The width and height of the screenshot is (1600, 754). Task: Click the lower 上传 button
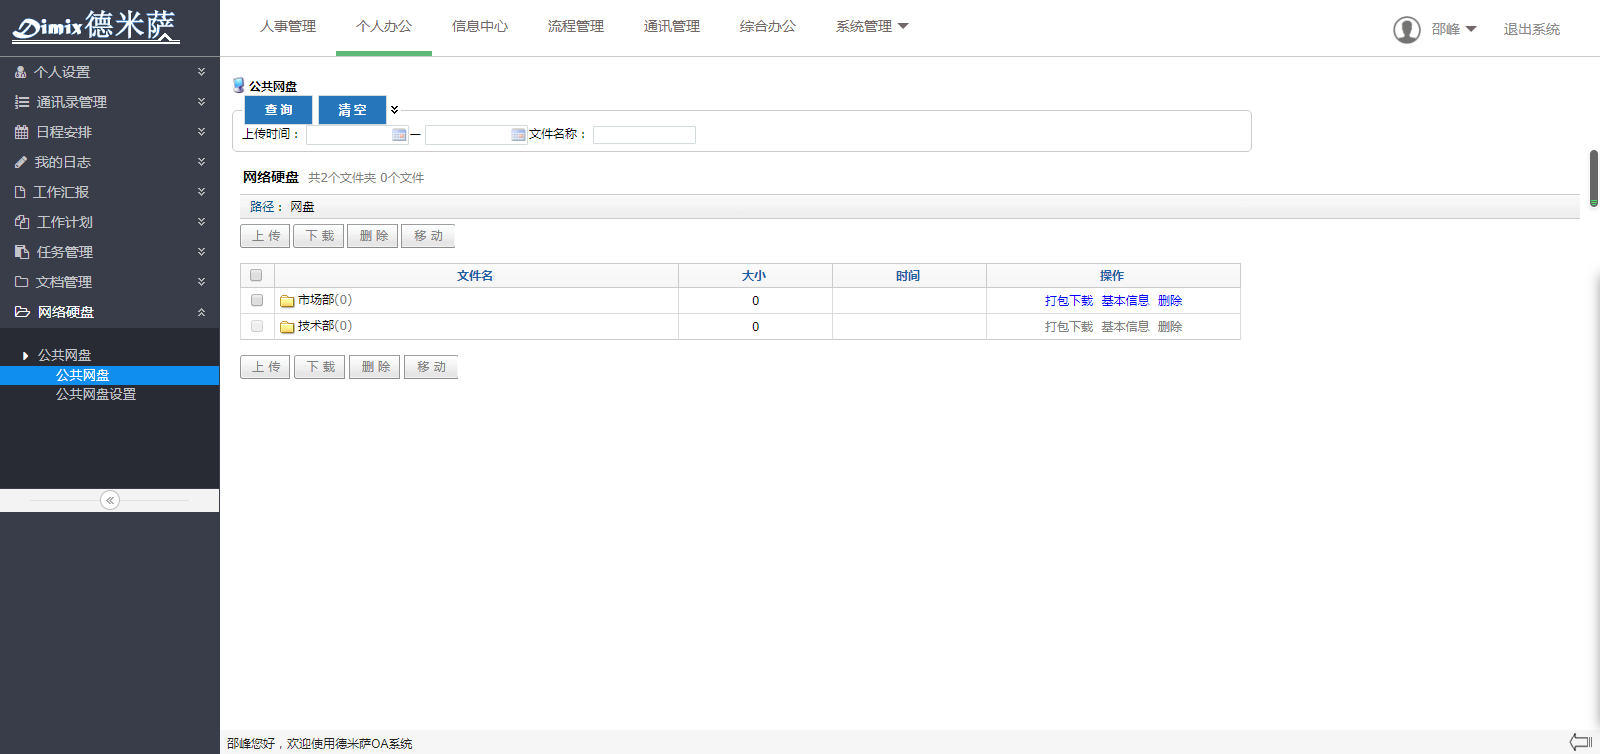point(265,367)
